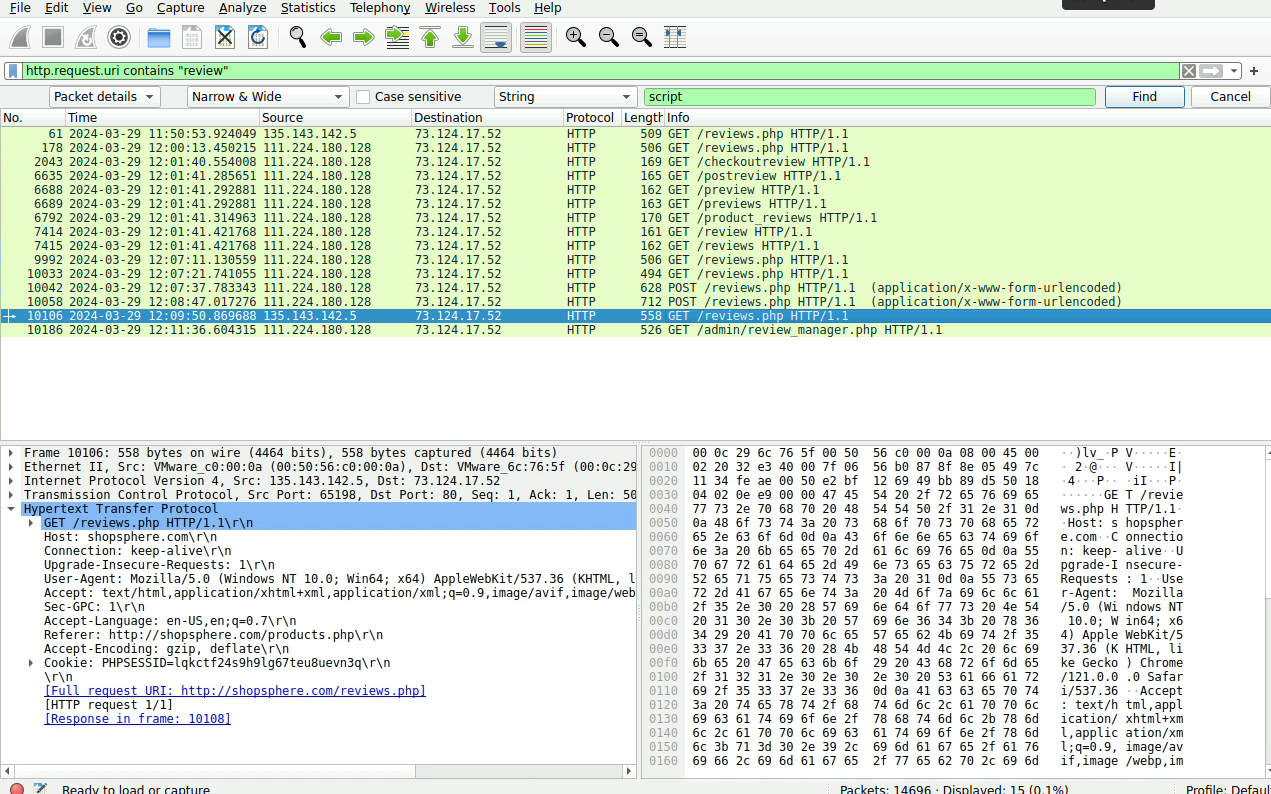The image size is (1271, 794).
Task: Stop the running capture
Action: pos(53,38)
